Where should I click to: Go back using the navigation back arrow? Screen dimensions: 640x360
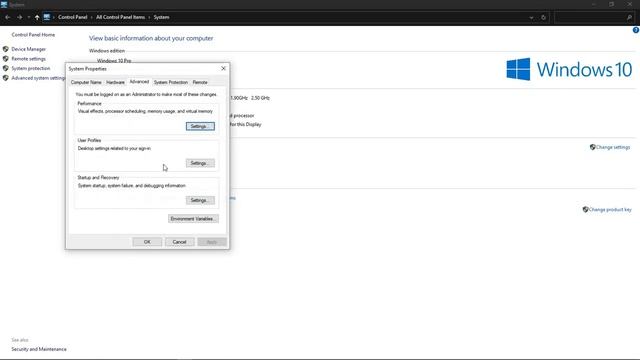[x=7, y=17]
